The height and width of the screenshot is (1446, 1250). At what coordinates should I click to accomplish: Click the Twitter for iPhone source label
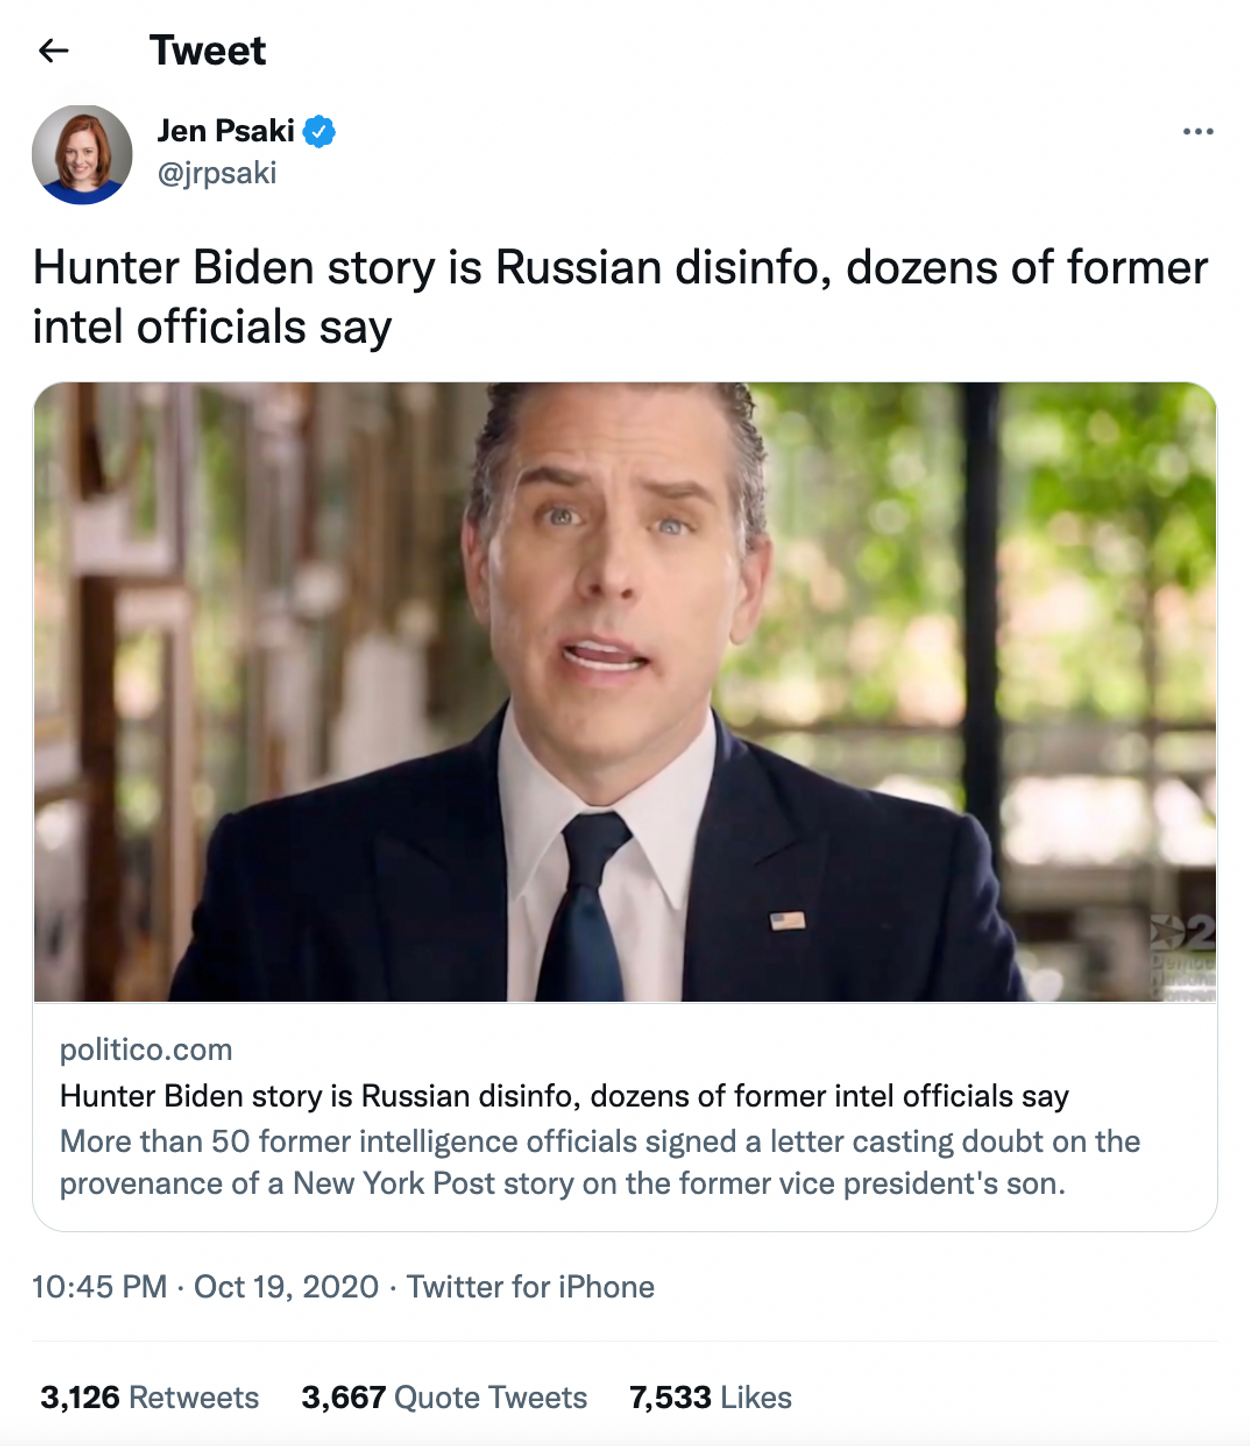coord(530,1286)
